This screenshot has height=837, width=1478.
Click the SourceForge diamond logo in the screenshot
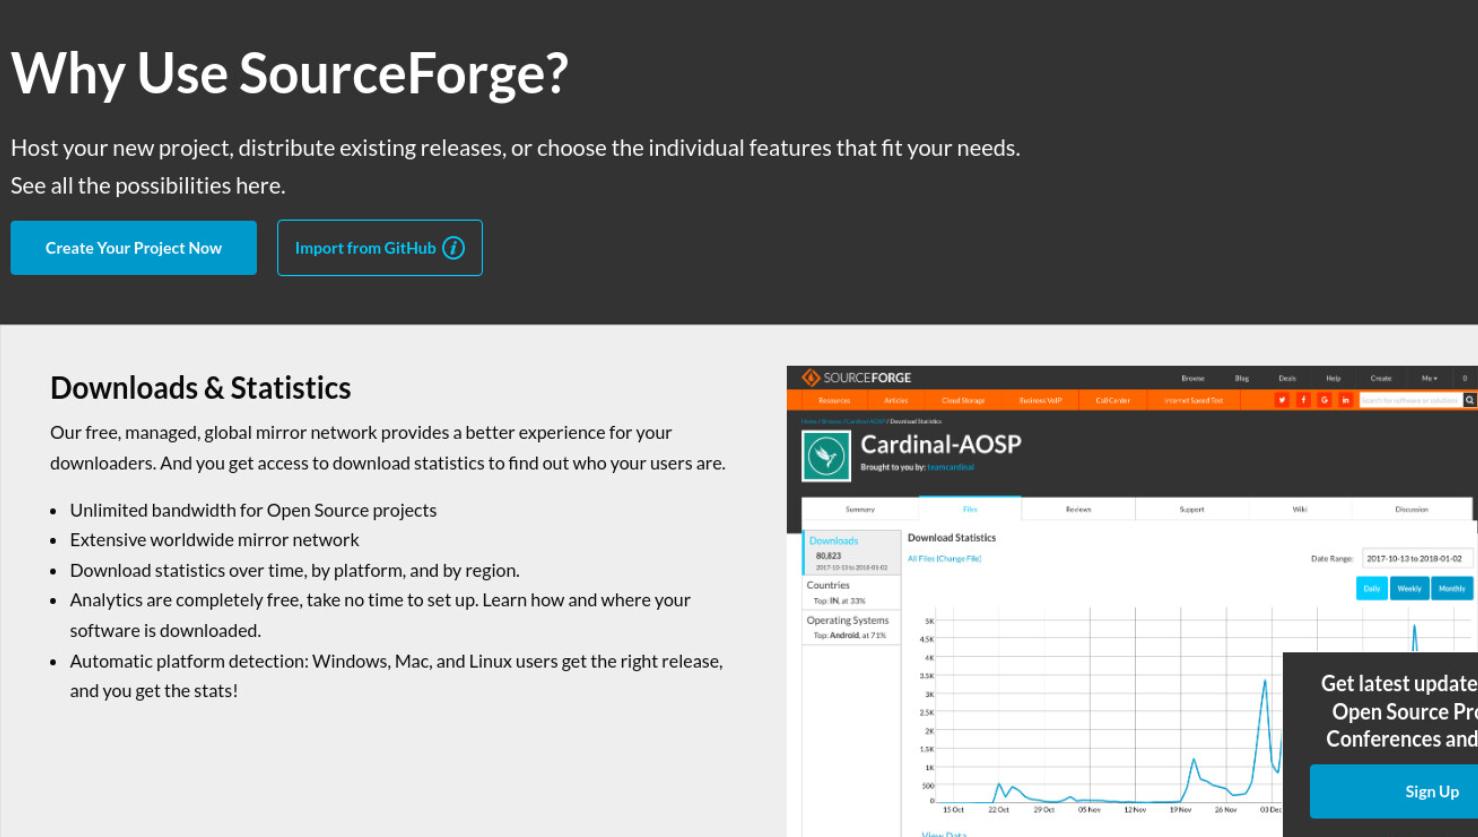tap(811, 378)
